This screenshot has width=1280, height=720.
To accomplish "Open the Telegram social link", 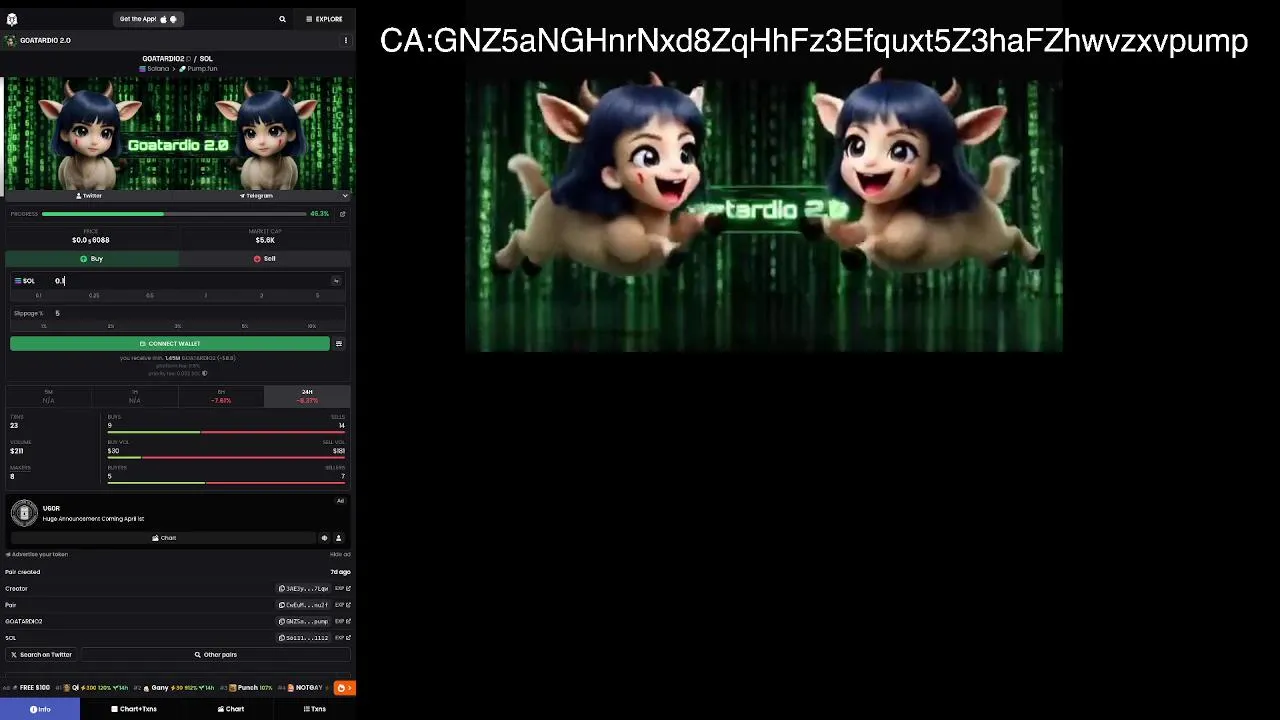I will click(x=256, y=196).
